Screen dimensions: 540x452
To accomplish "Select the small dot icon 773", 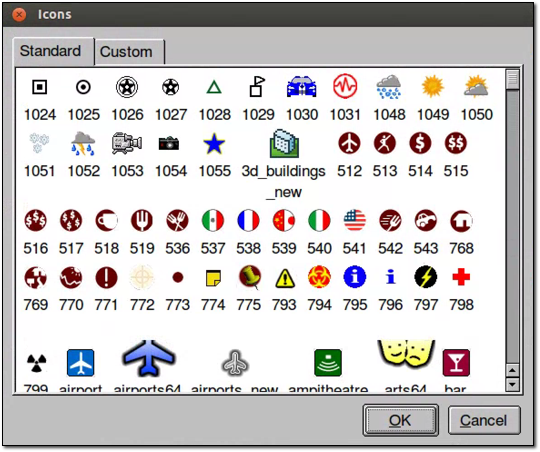I will [177, 278].
